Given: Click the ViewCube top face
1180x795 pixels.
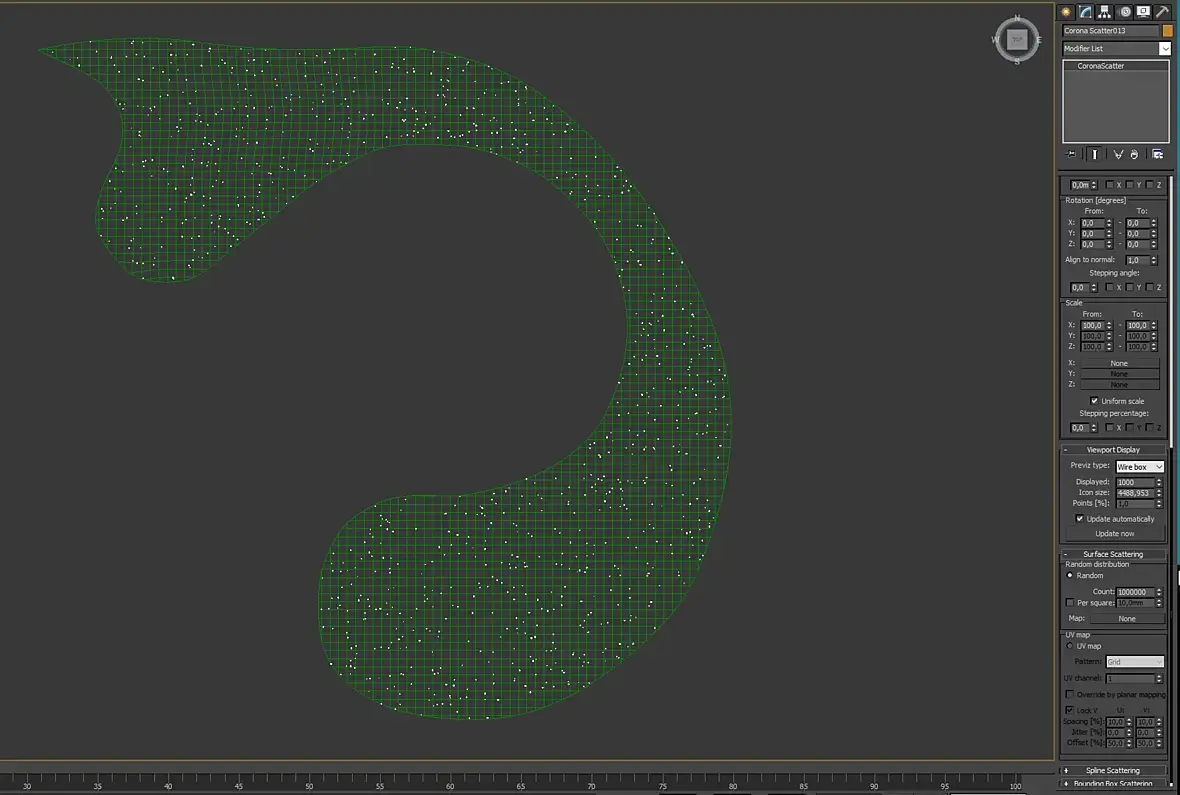Looking at the screenshot, I should tap(1017, 39).
